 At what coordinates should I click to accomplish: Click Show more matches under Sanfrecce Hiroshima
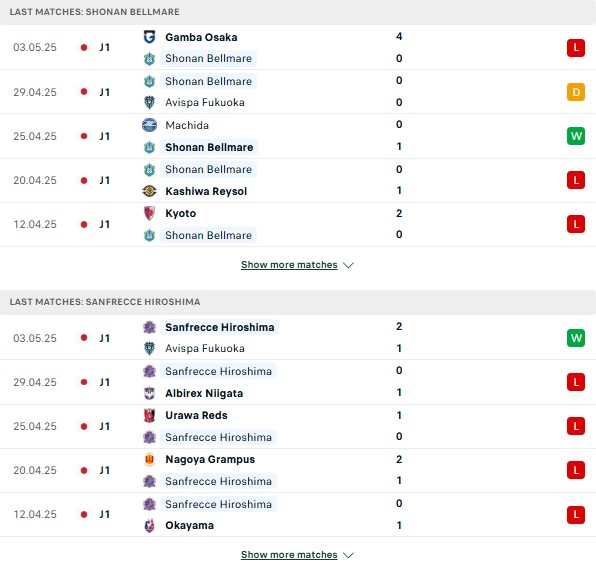coord(289,555)
